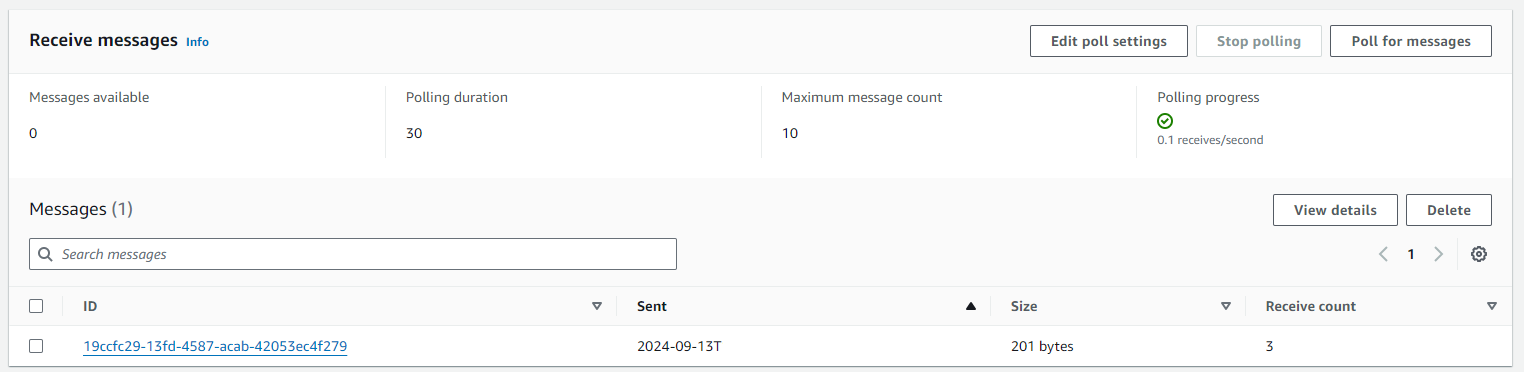The width and height of the screenshot is (1524, 392).
Task: Open the Info link beside Receive messages
Action: coord(197,42)
